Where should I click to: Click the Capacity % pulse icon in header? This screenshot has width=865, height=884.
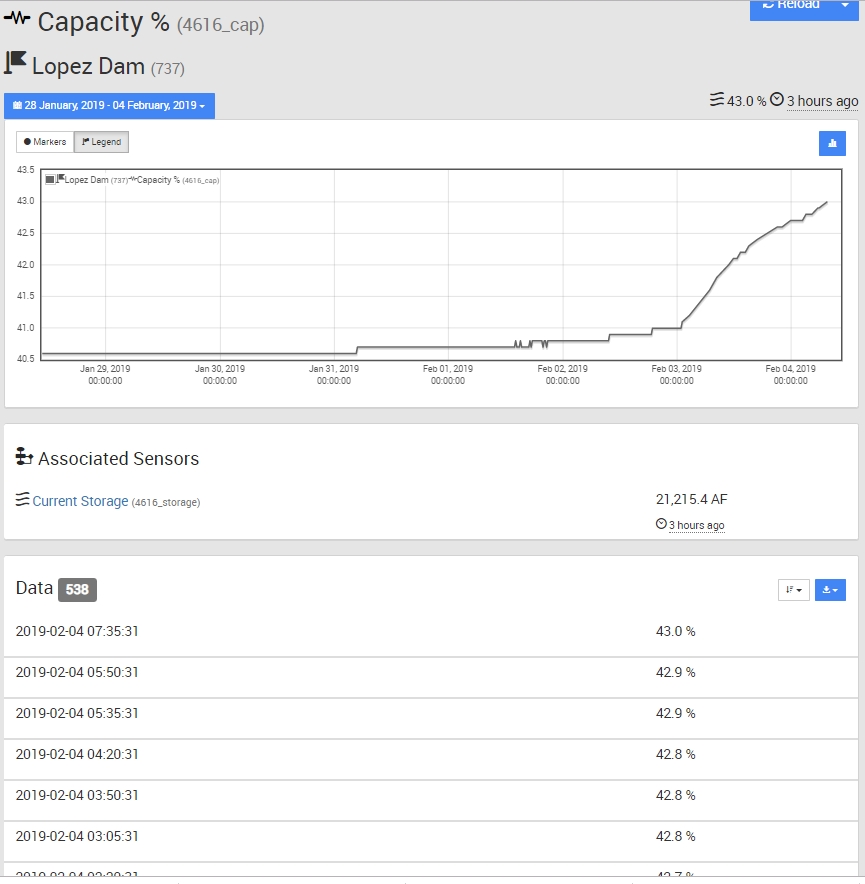click(17, 21)
